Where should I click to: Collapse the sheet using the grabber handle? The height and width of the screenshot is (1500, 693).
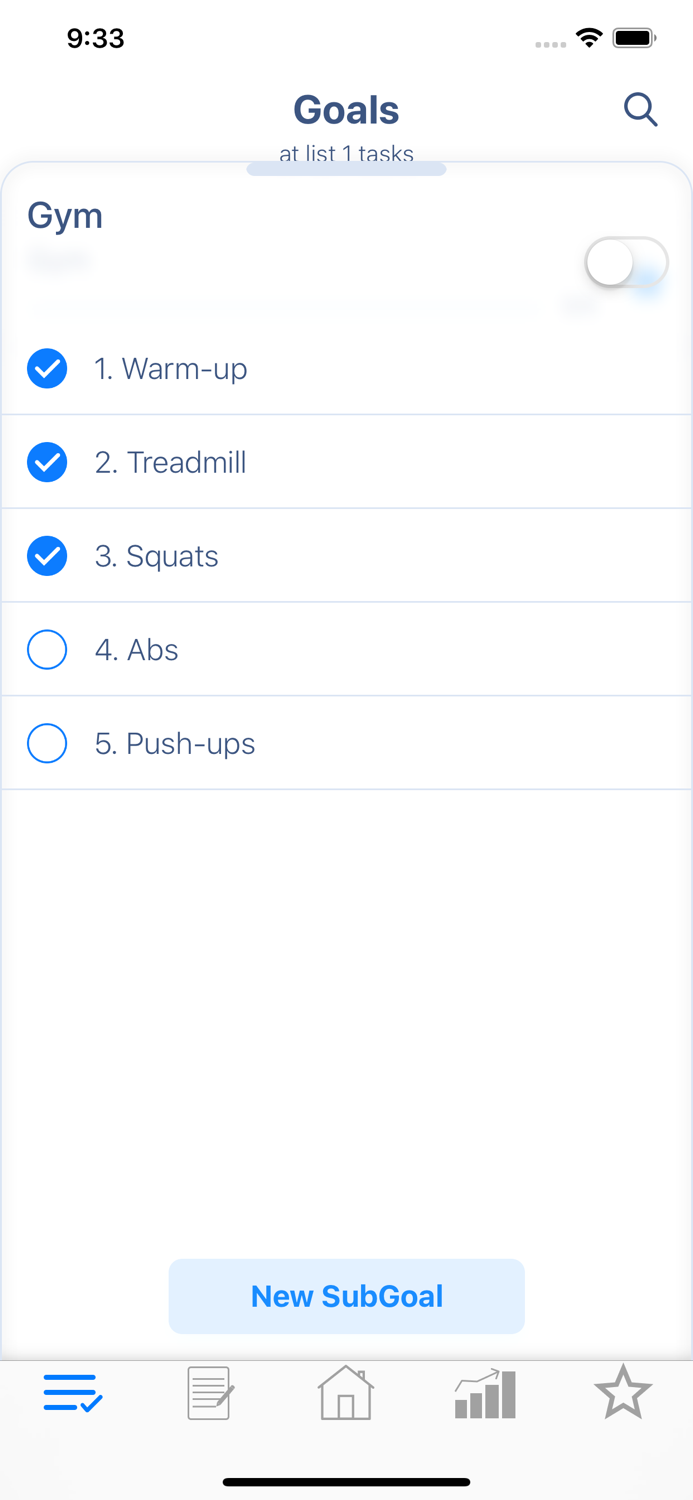[x=346, y=168]
